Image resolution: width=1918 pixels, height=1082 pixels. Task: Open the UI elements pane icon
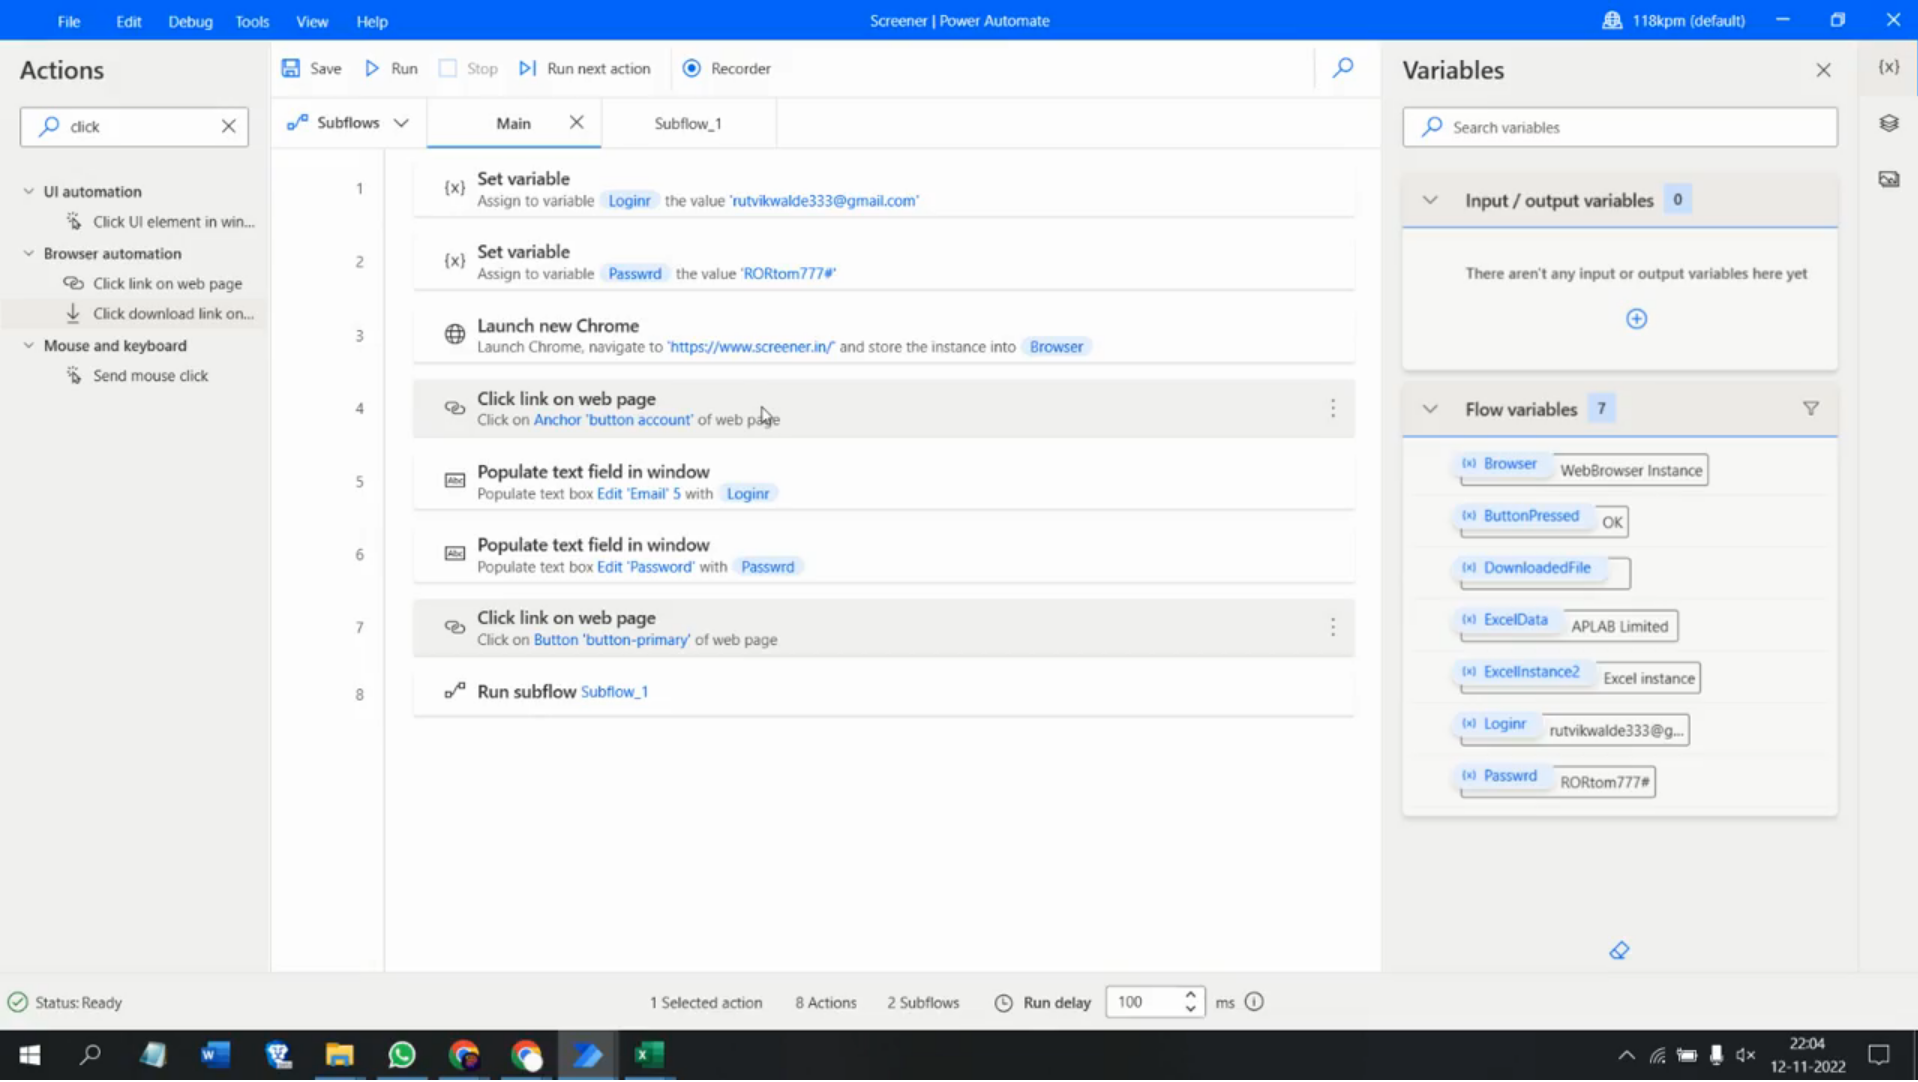point(1888,122)
